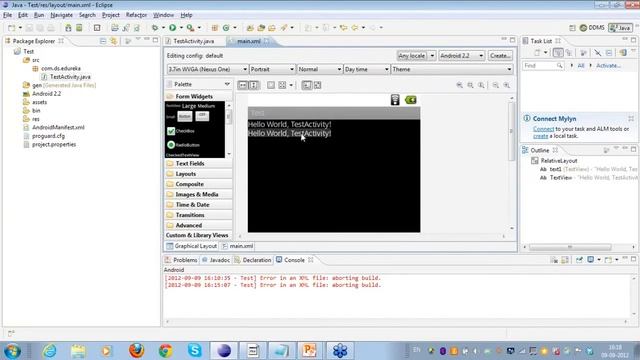The width and height of the screenshot is (640, 360).
Task: Click Focus on Workweek icon in Task List
Action: pyautogui.click(x=583, y=53)
